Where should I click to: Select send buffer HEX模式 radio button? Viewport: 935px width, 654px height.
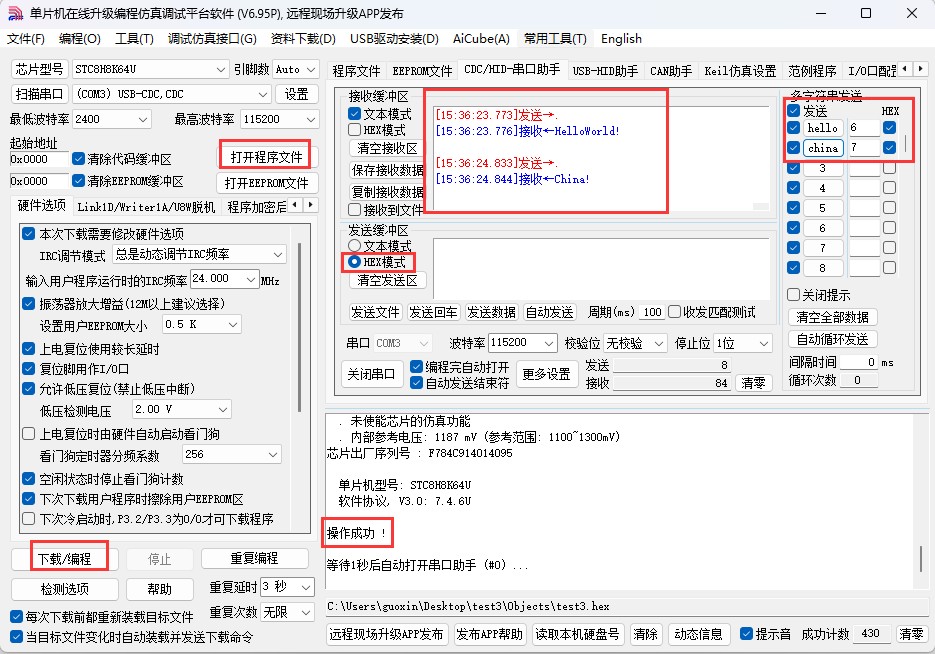[354, 262]
